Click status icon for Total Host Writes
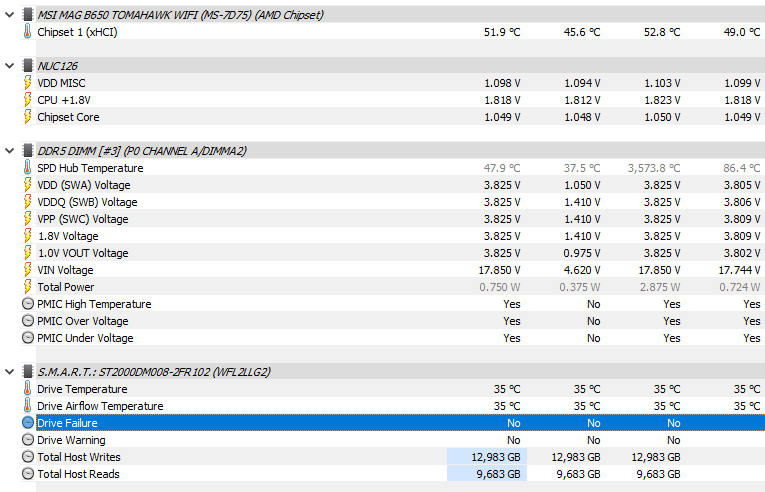The width and height of the screenshot is (765, 492). click(x=28, y=457)
